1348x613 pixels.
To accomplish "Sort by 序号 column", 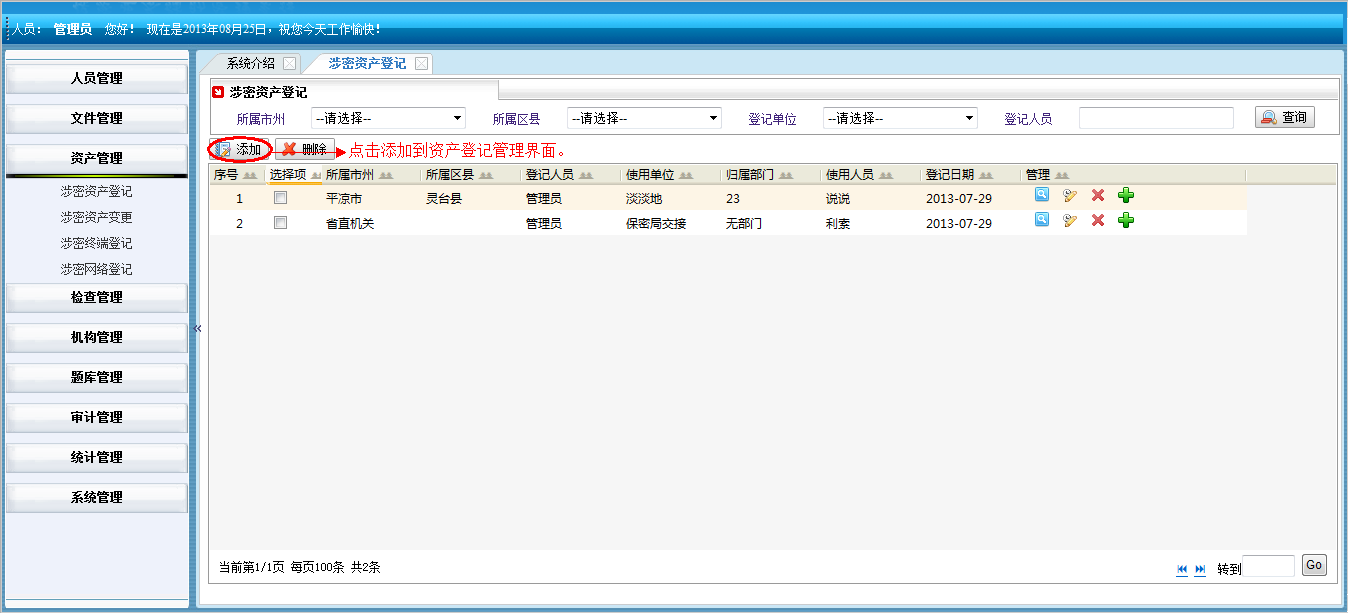I will point(236,175).
